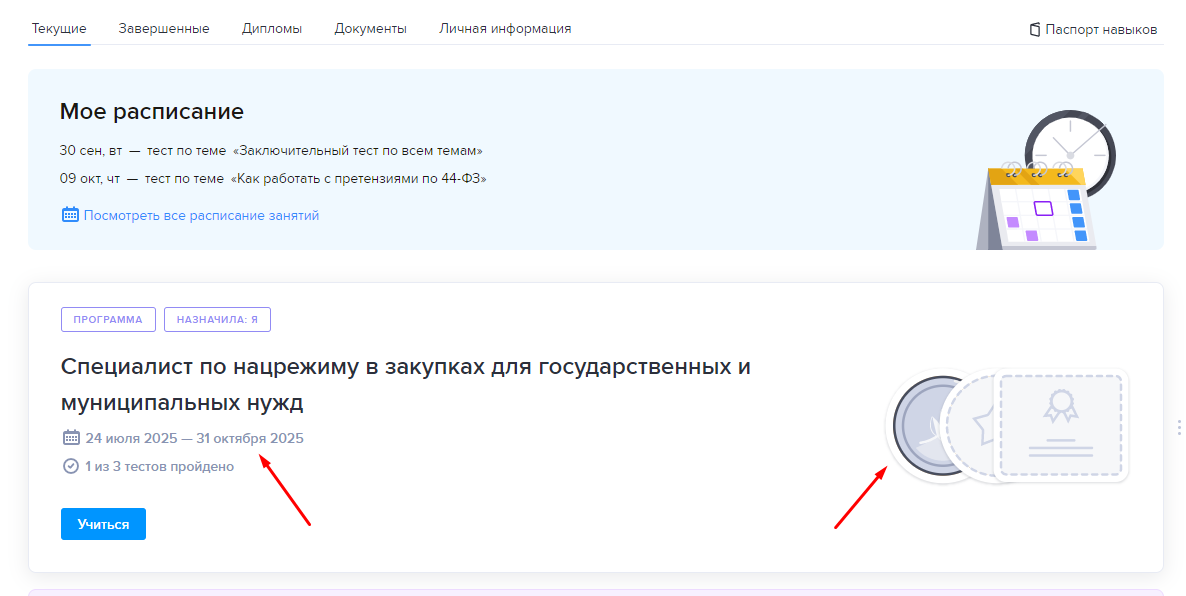Go to the Дипломы tab
The width and height of the screenshot is (1186, 596).
(272, 29)
